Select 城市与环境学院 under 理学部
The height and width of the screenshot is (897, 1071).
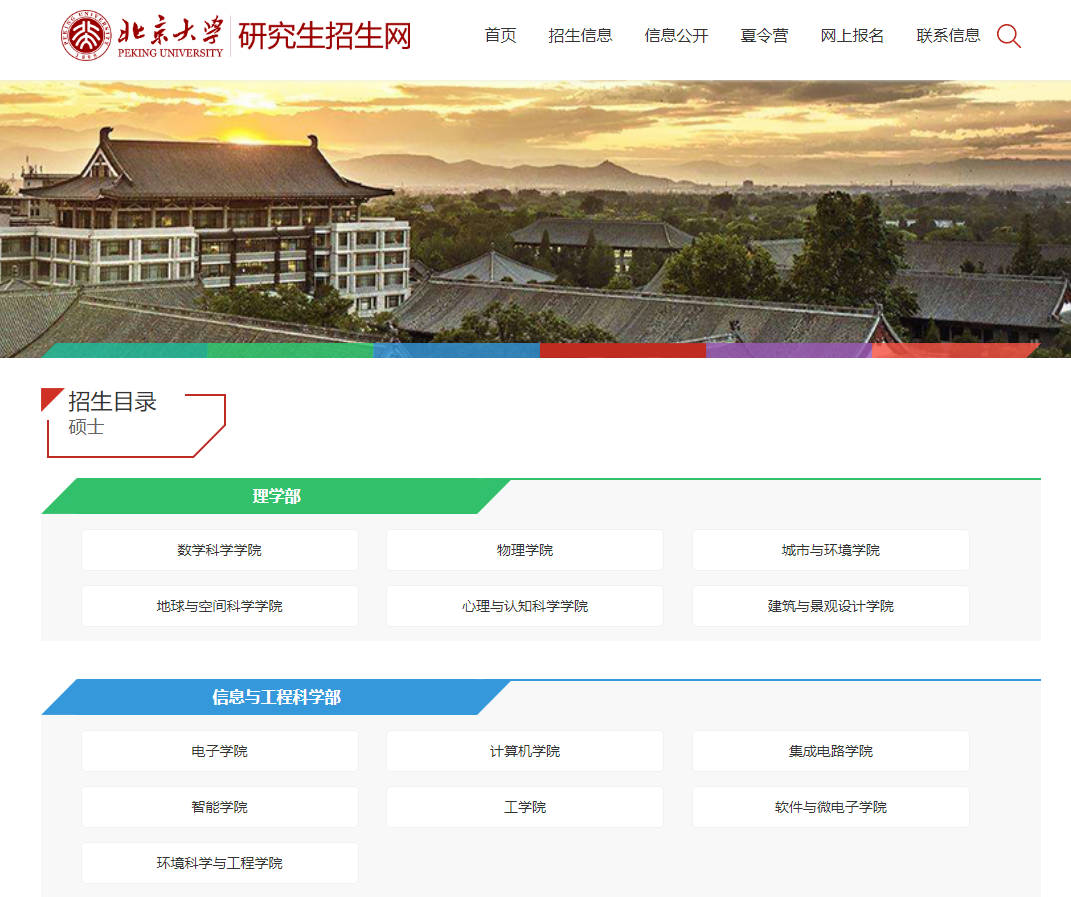pyautogui.click(x=830, y=550)
